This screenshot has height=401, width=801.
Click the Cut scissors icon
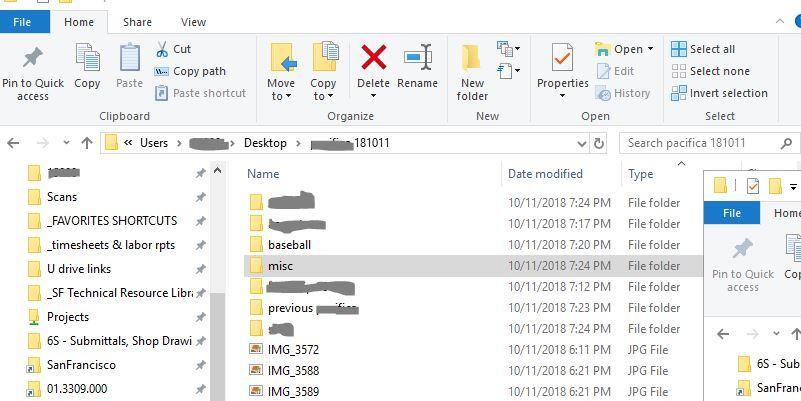pyautogui.click(x=162, y=49)
